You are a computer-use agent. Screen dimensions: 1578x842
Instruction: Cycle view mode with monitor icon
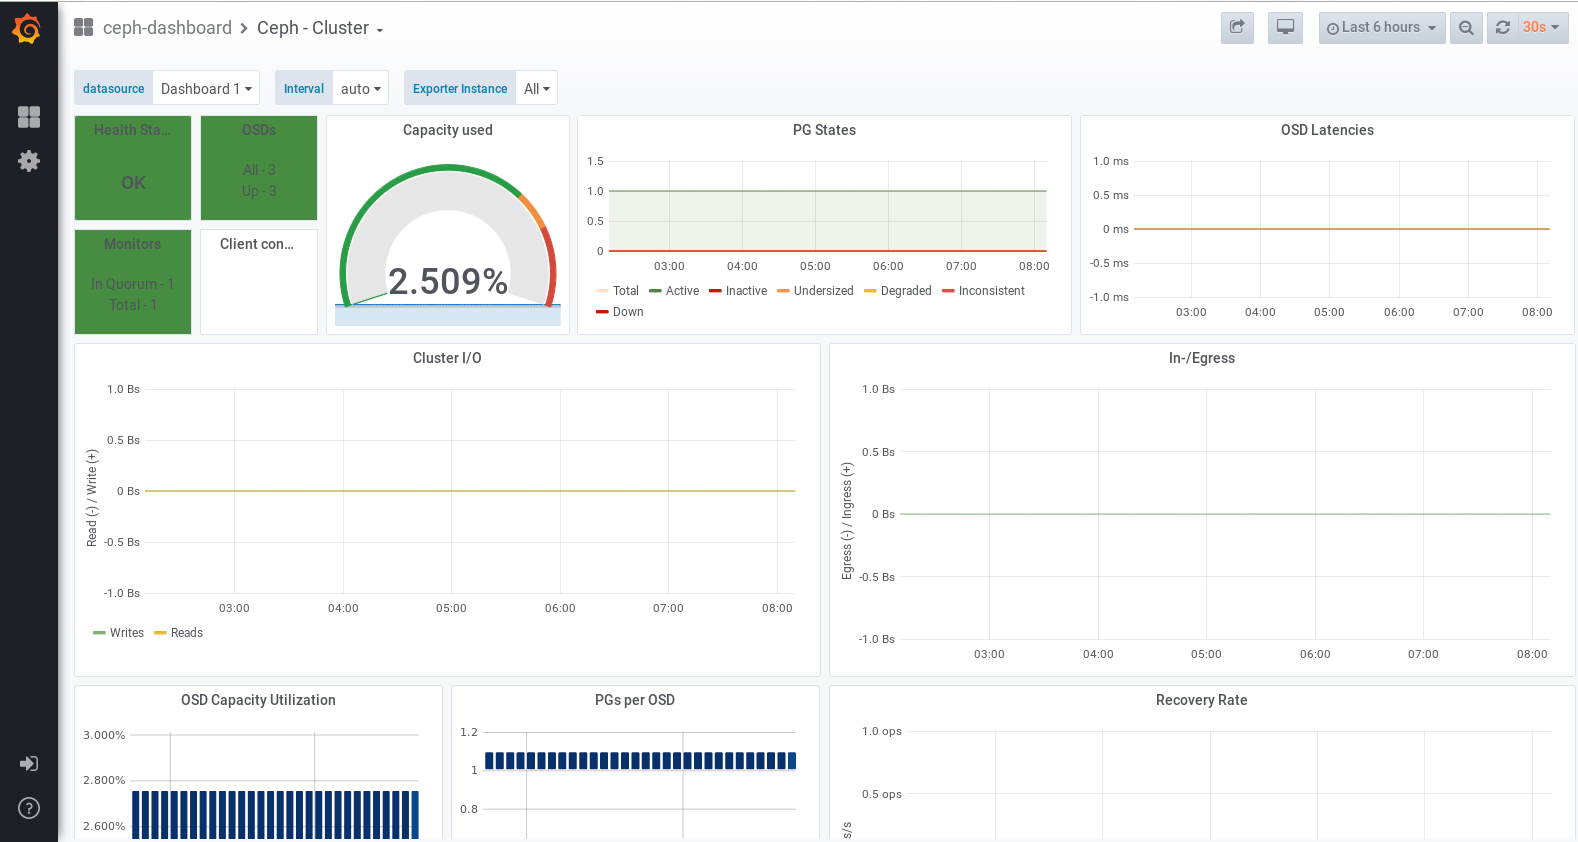(x=1285, y=28)
